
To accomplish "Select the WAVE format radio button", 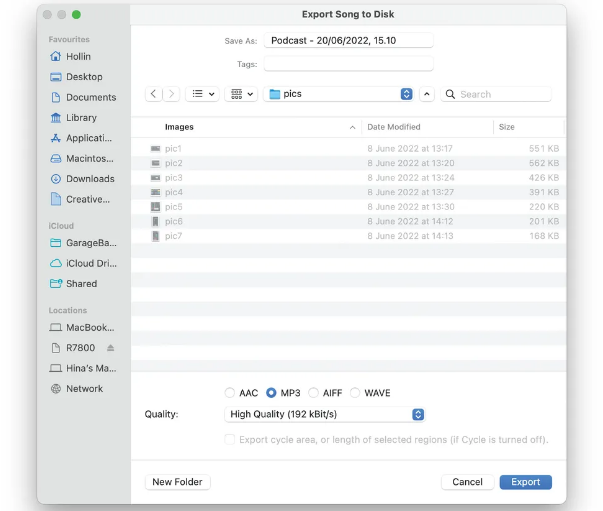I will [356, 393].
